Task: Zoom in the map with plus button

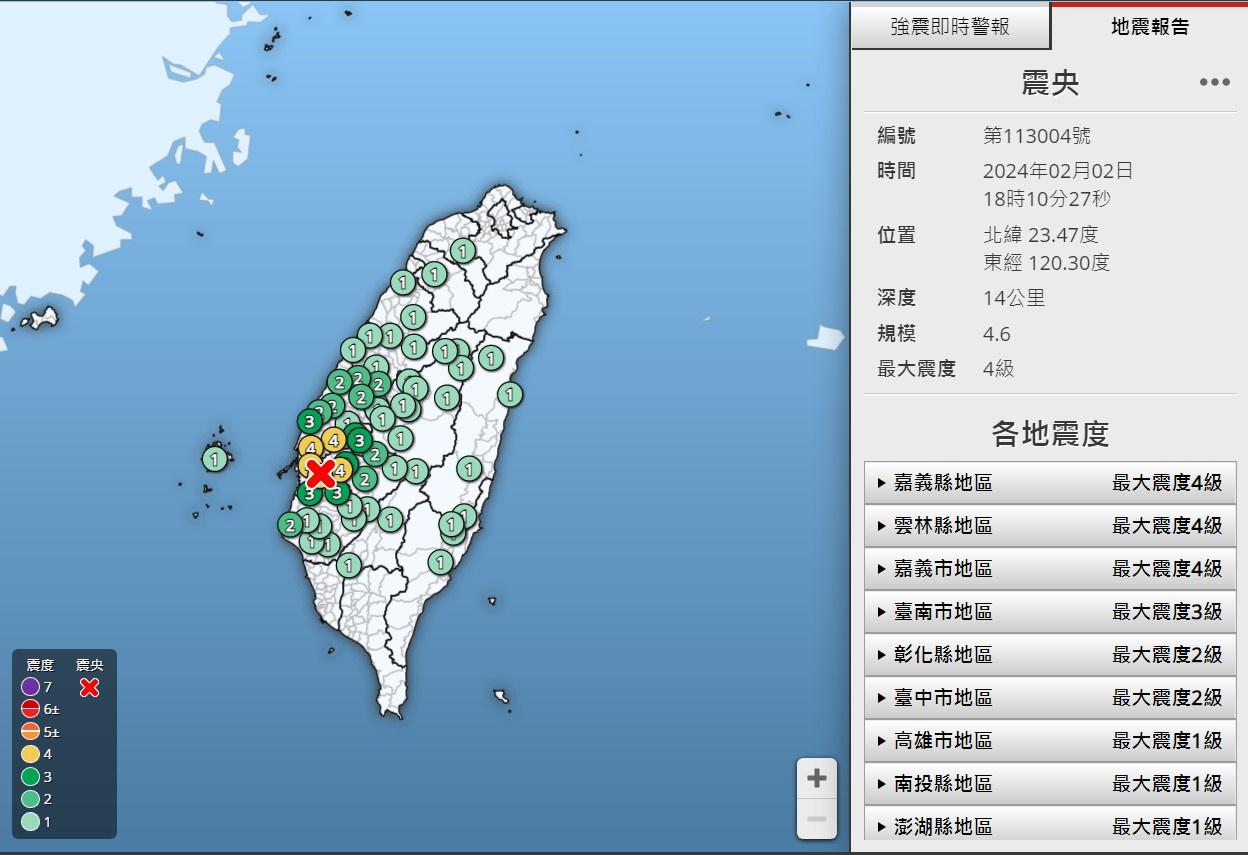Action: point(816,778)
